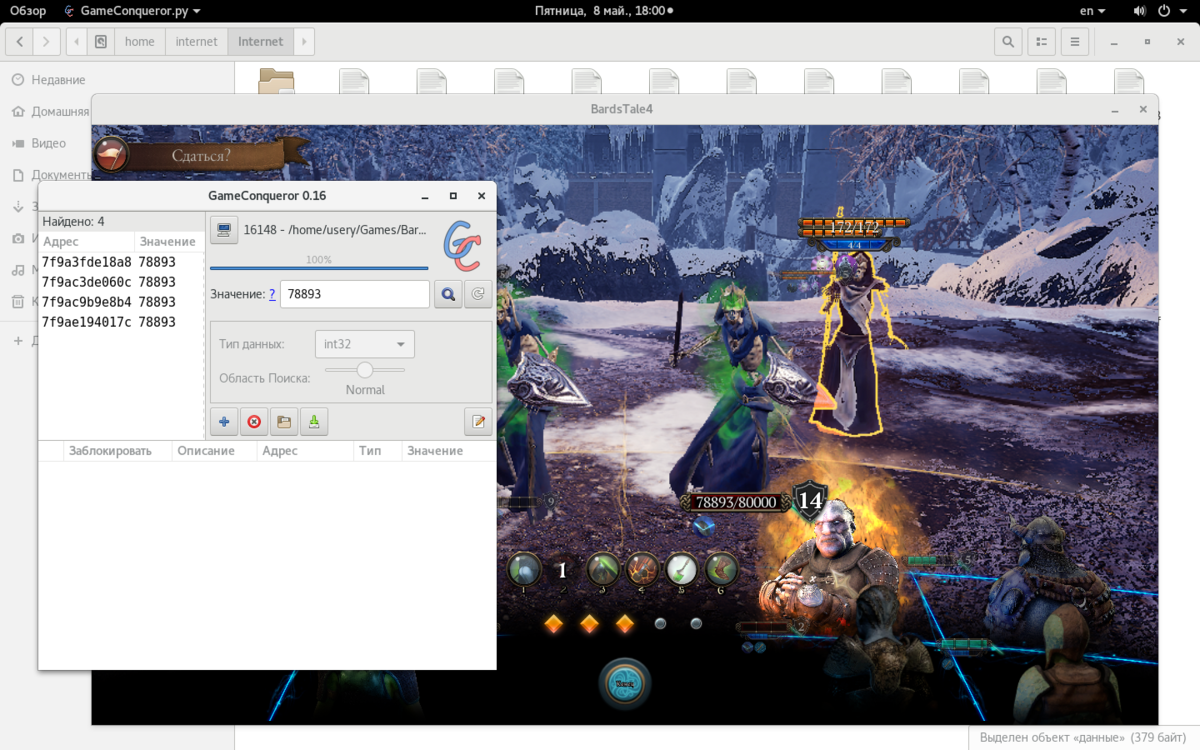This screenshot has width=1200, height=750.
Task: Open file manager search
Action: tap(1008, 42)
